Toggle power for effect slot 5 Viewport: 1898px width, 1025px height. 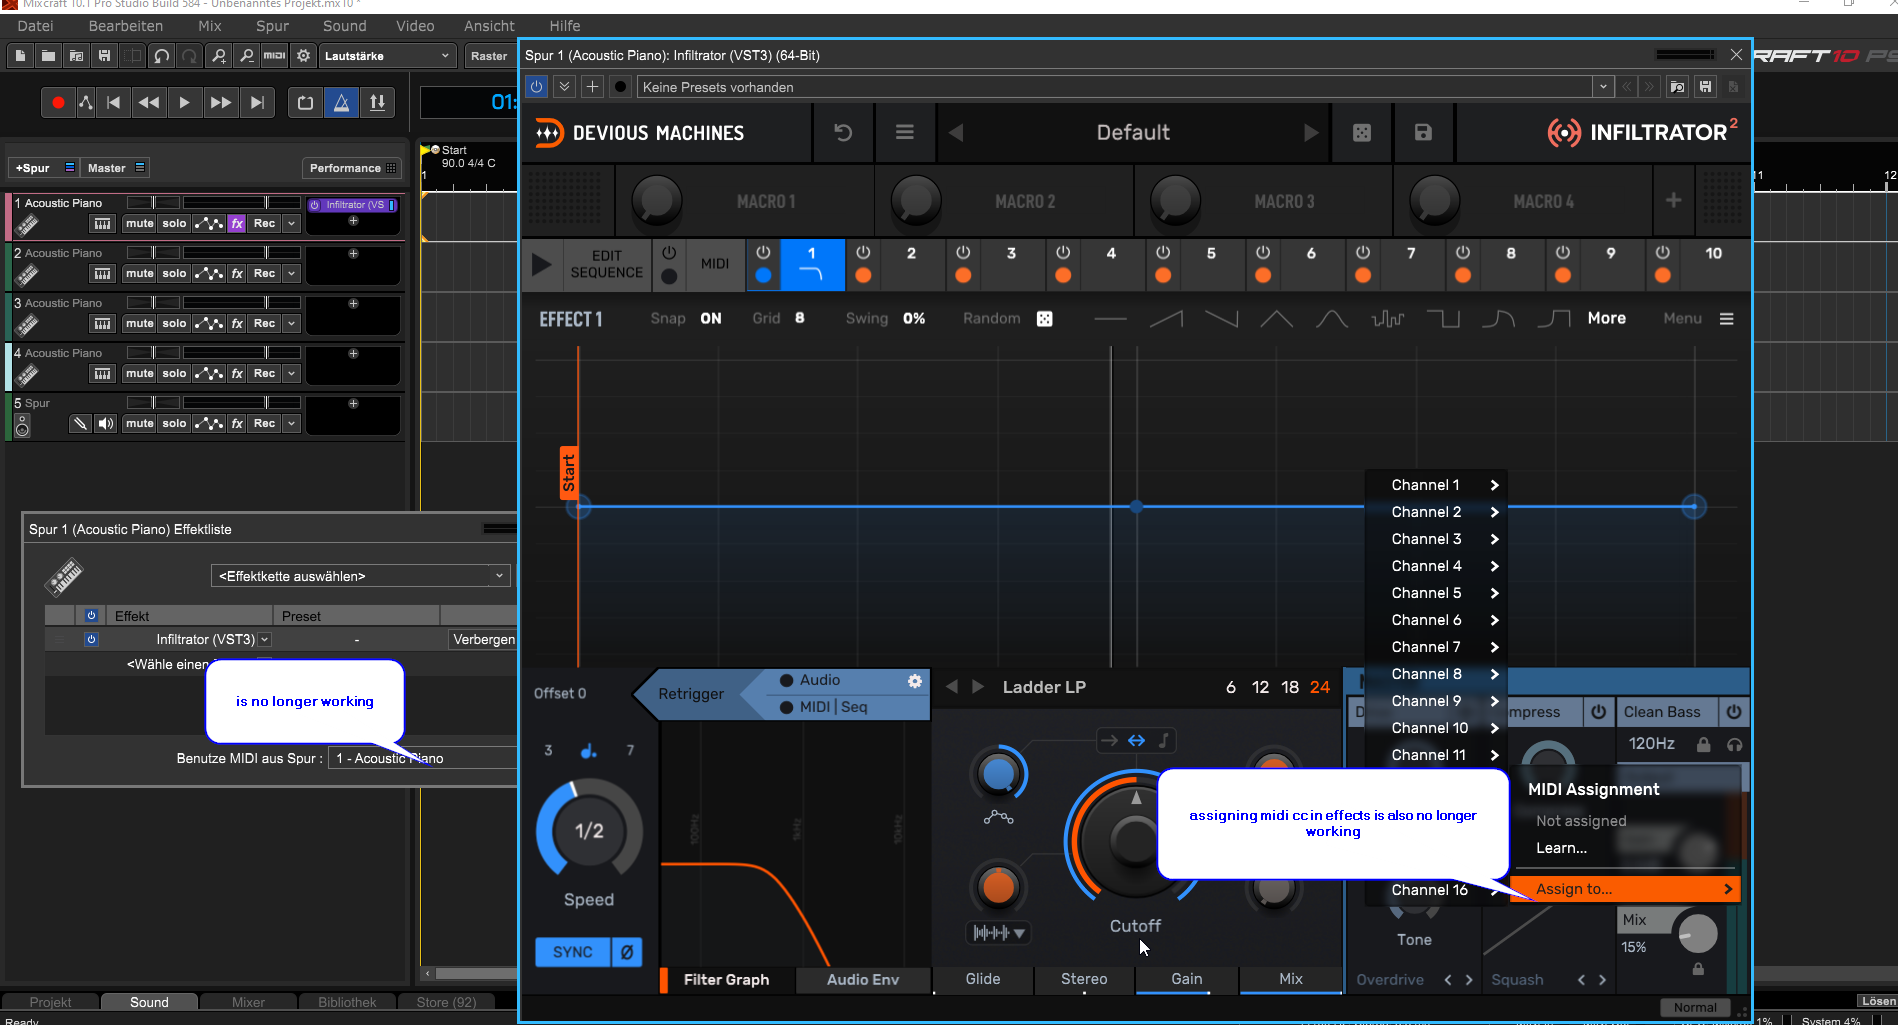pyautogui.click(x=1163, y=253)
